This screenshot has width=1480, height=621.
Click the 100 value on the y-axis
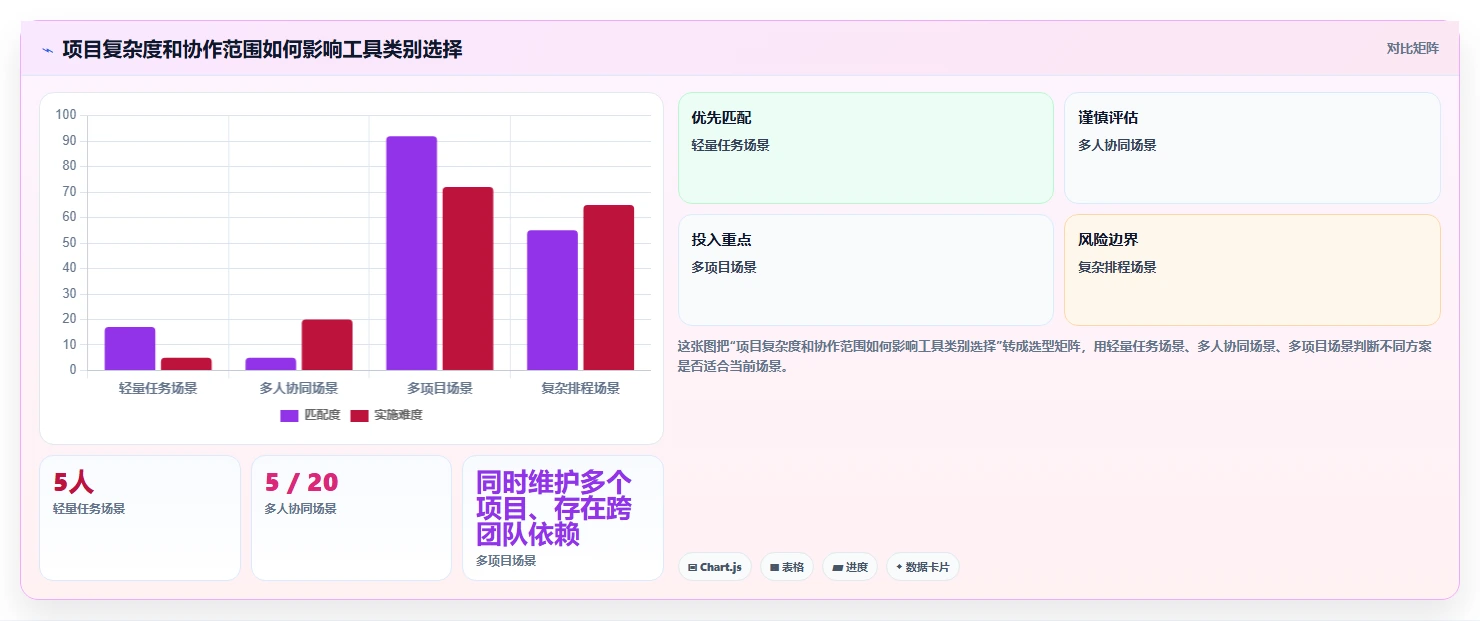click(66, 115)
